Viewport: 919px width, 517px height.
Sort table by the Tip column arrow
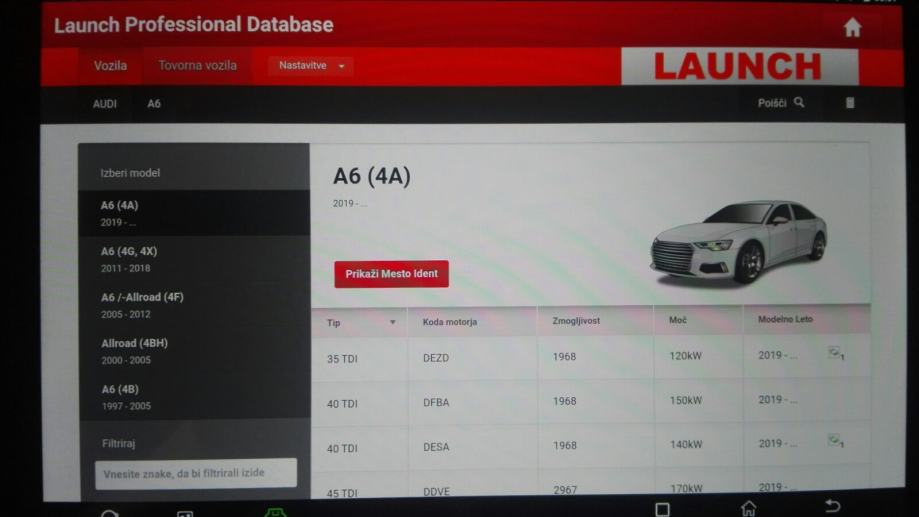point(392,322)
